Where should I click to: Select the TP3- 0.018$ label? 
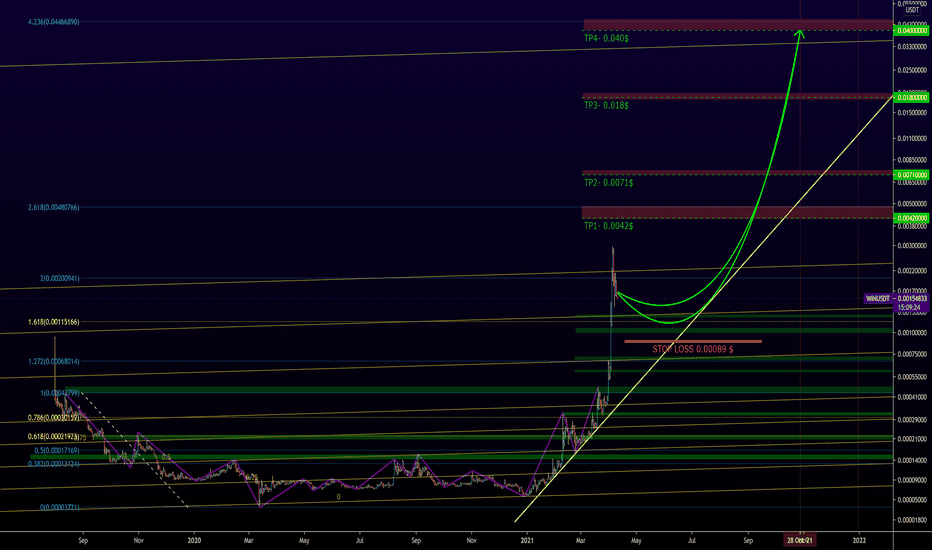(606, 105)
